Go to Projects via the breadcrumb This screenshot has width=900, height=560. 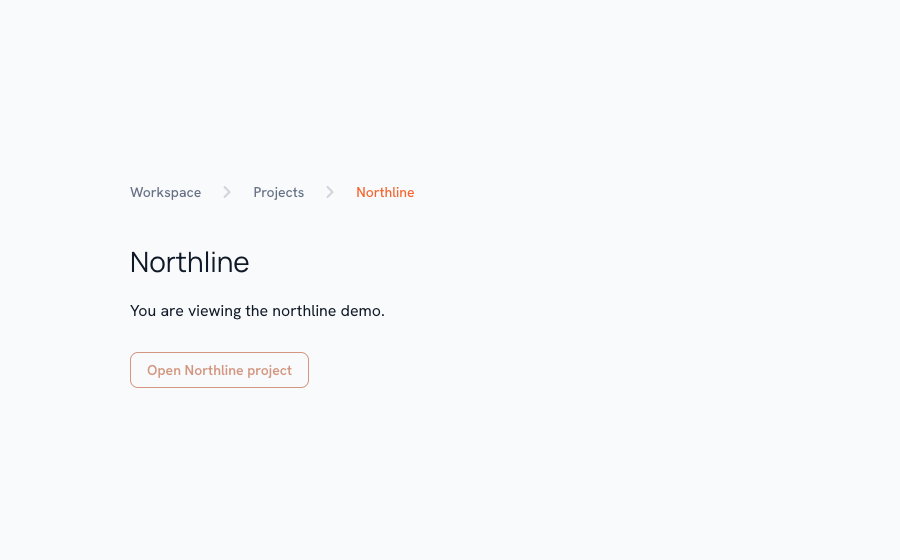pyautogui.click(x=278, y=192)
